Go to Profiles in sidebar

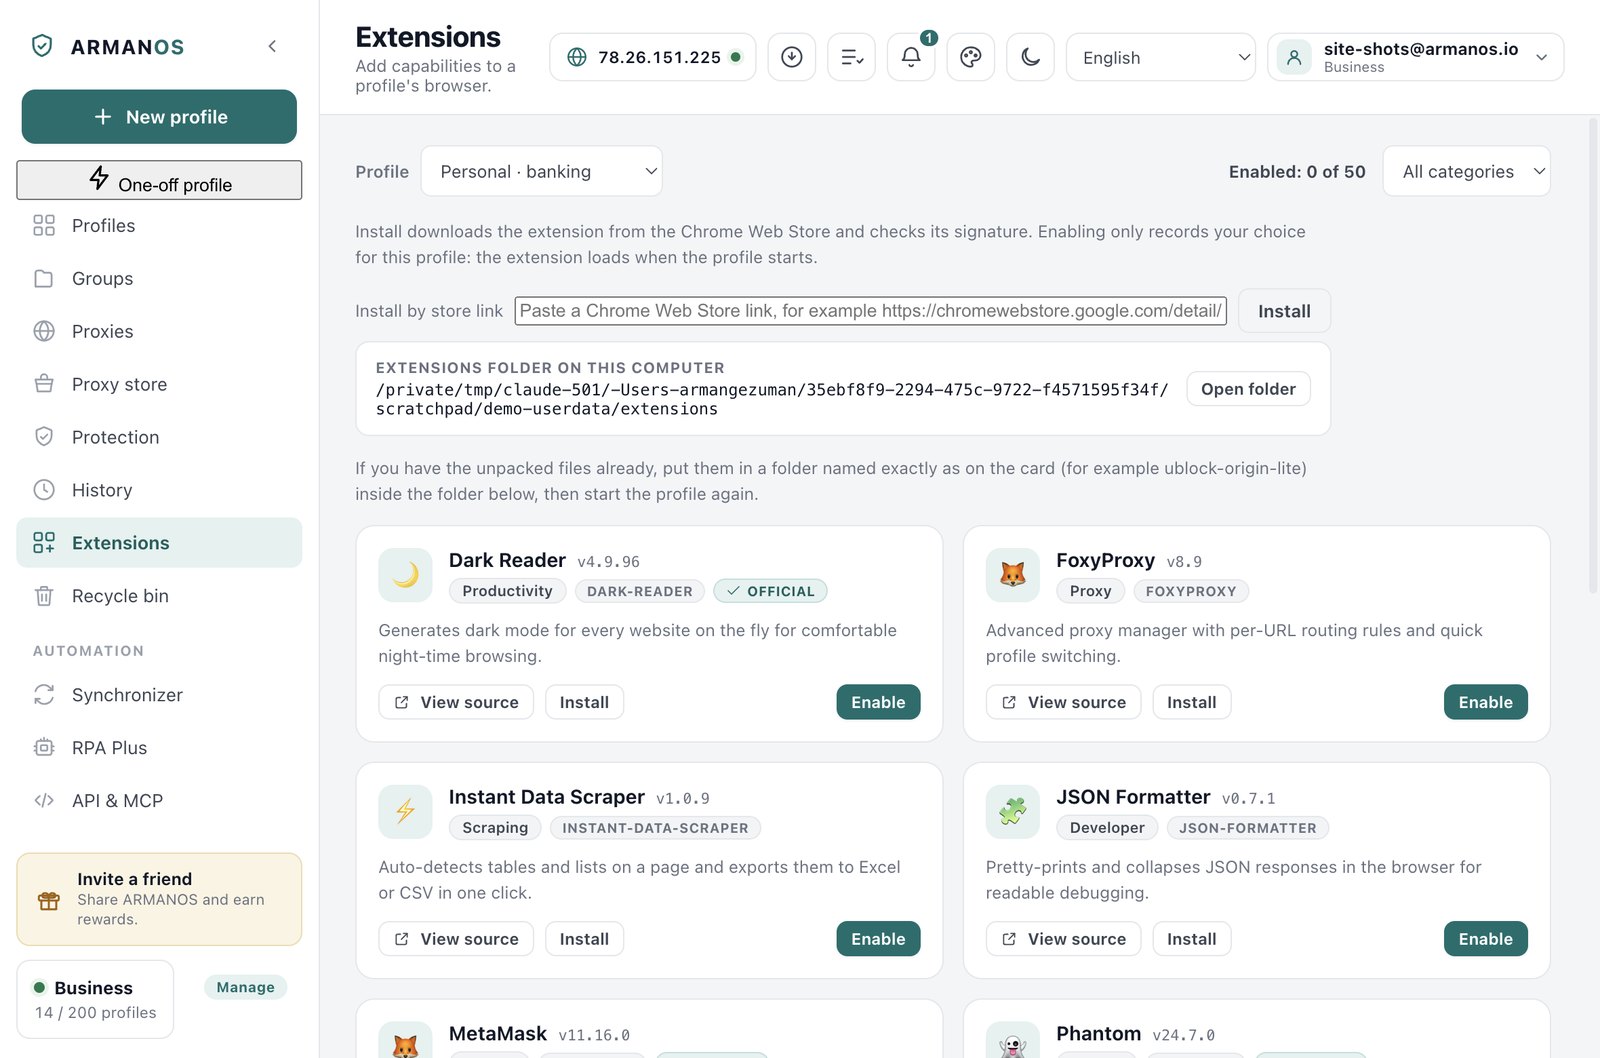pyautogui.click(x=159, y=226)
